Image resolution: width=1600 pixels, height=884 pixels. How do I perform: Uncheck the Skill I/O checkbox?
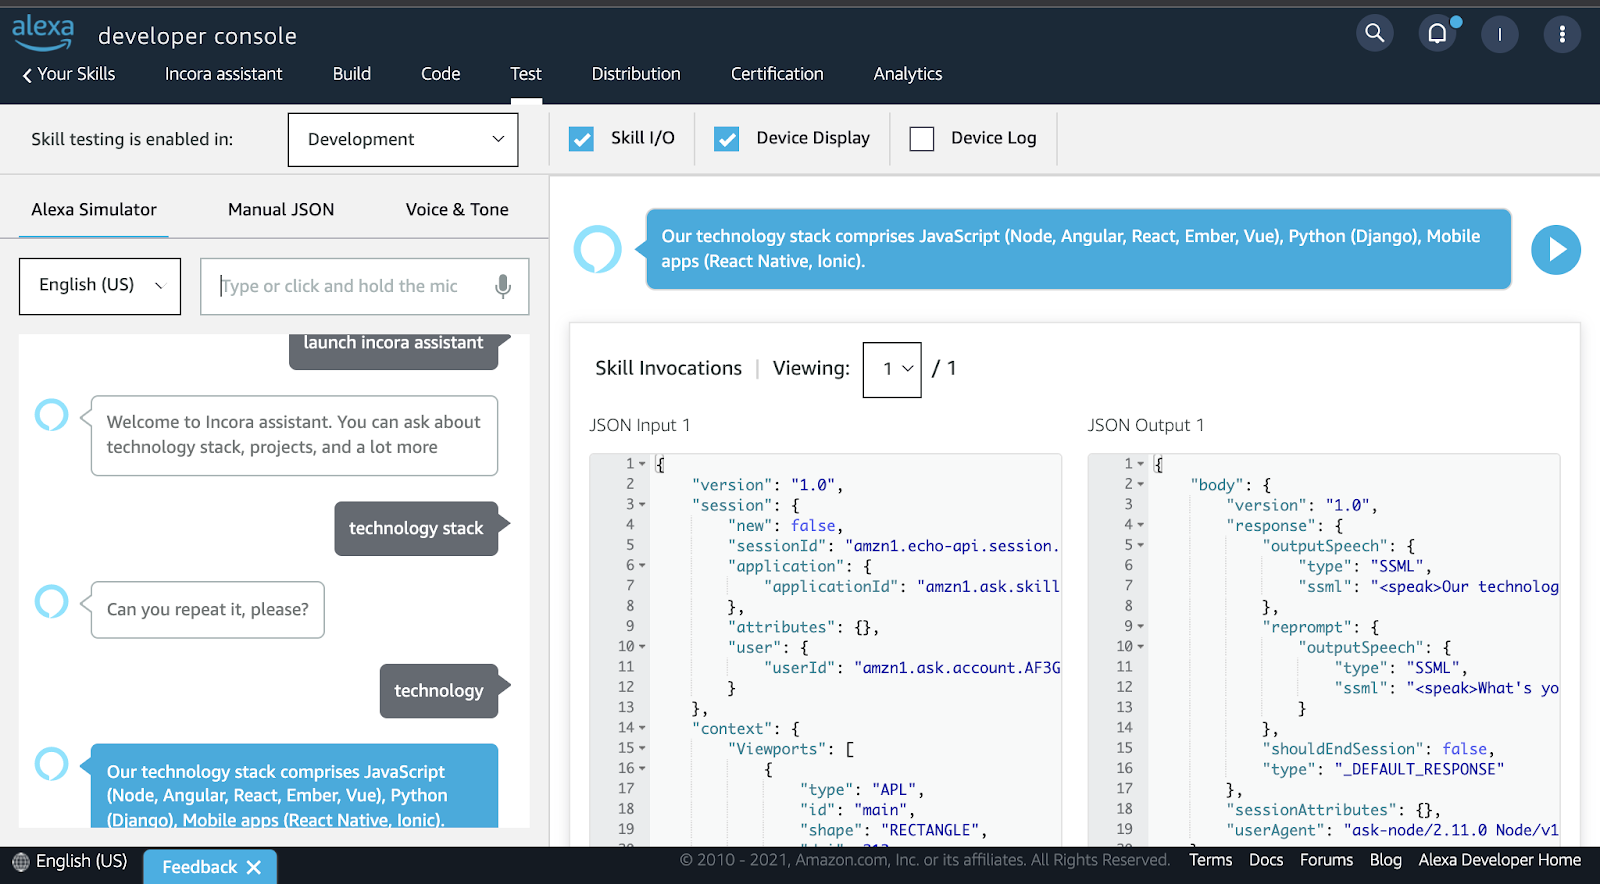[x=581, y=139]
